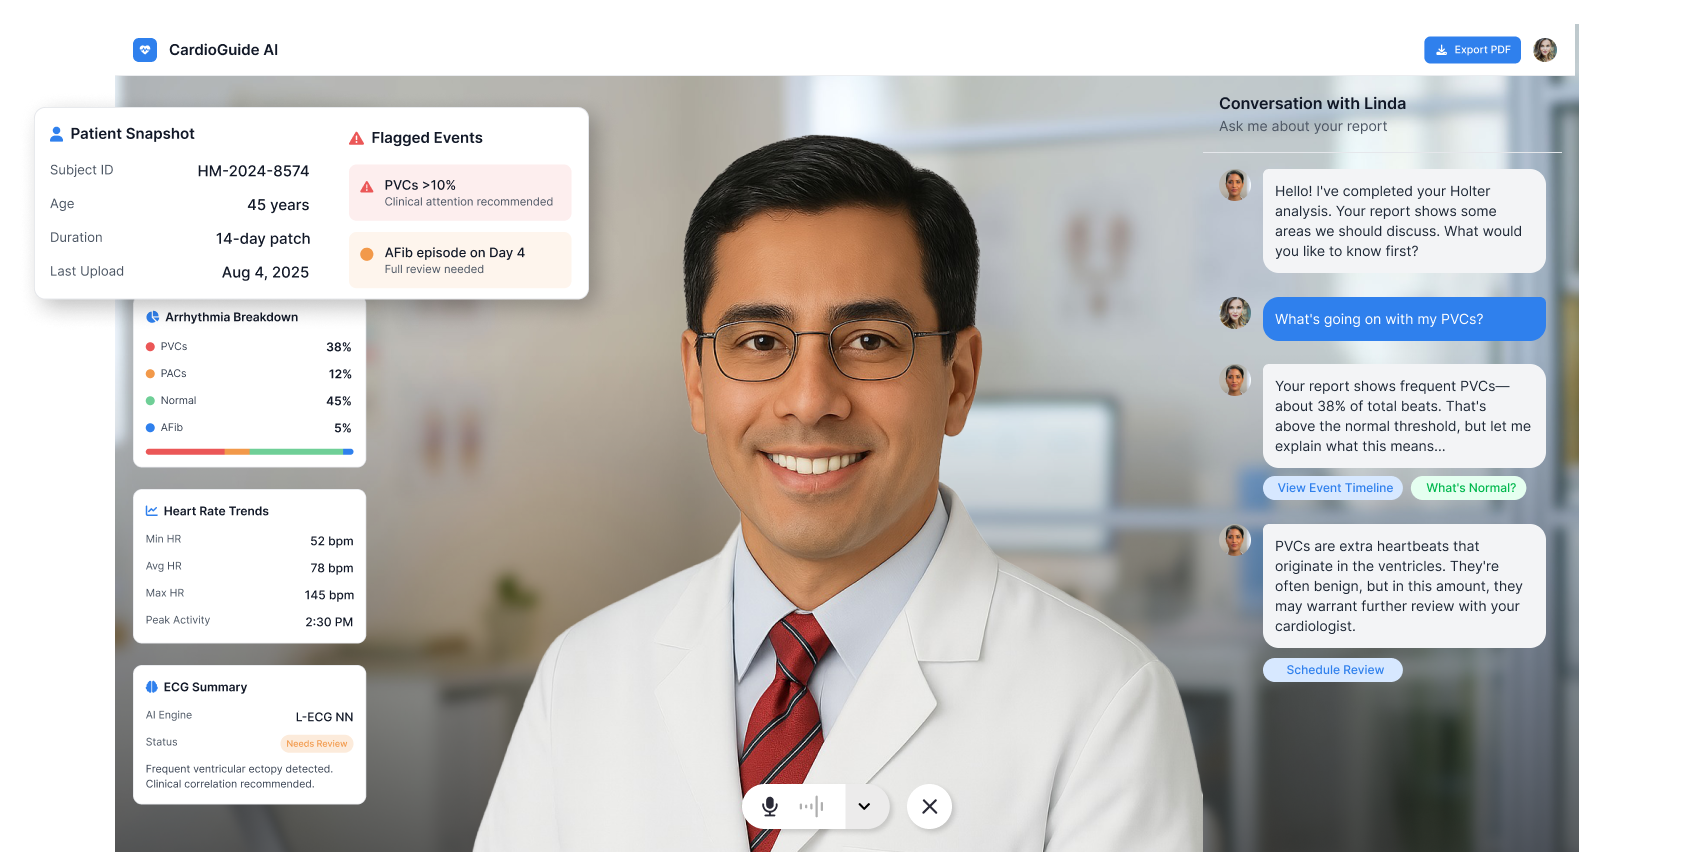This screenshot has width=1693, height=852.
Task: Click the Export PDF button
Action: tap(1472, 50)
